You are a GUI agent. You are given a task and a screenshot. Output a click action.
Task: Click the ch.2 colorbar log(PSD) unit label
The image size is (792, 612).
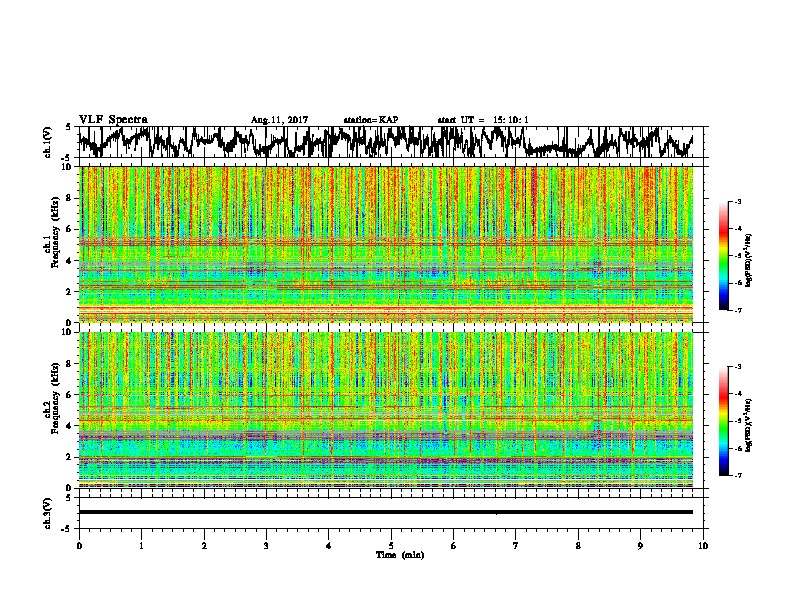point(749,425)
